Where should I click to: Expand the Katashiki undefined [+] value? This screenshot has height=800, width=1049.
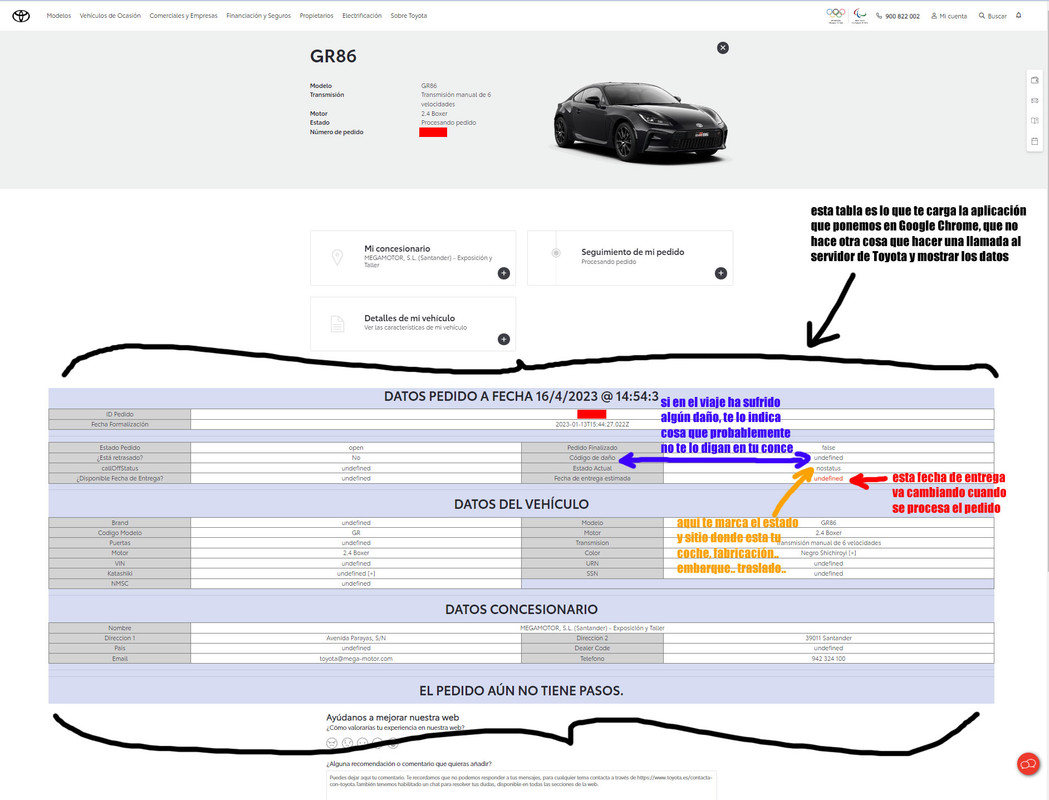[356, 573]
